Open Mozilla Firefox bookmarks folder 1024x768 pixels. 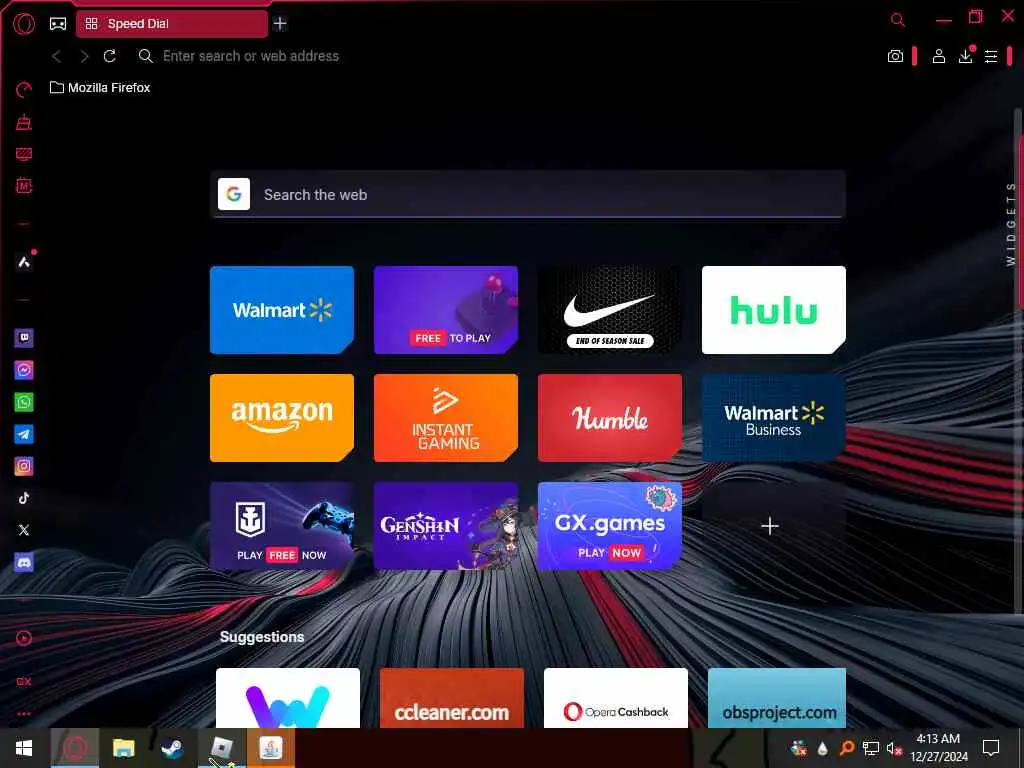(x=100, y=88)
